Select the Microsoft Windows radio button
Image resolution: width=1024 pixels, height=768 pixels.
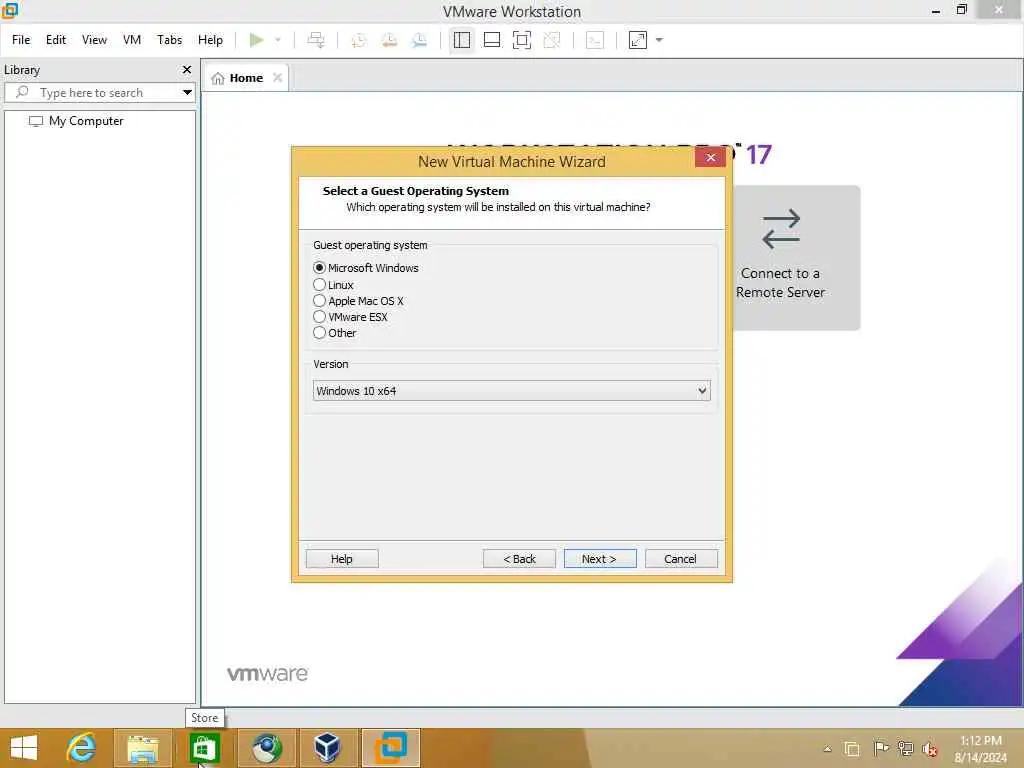click(x=319, y=268)
